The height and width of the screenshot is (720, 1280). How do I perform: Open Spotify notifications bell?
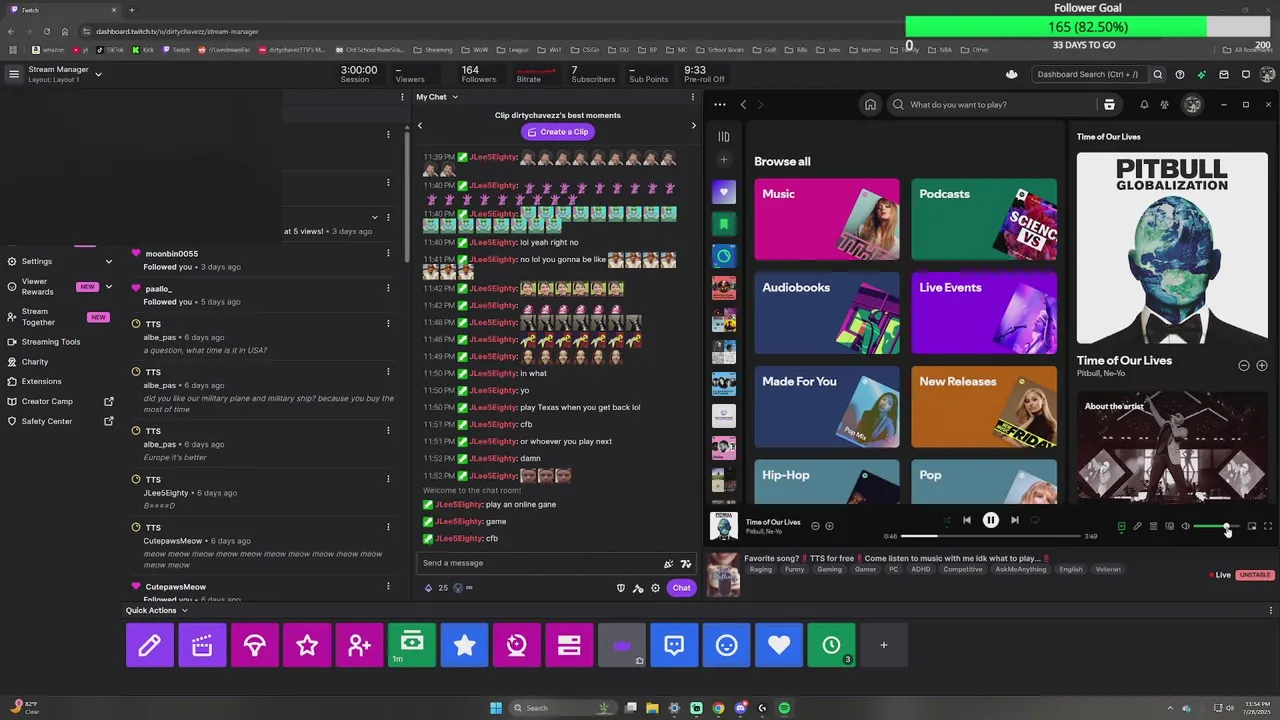(1144, 105)
